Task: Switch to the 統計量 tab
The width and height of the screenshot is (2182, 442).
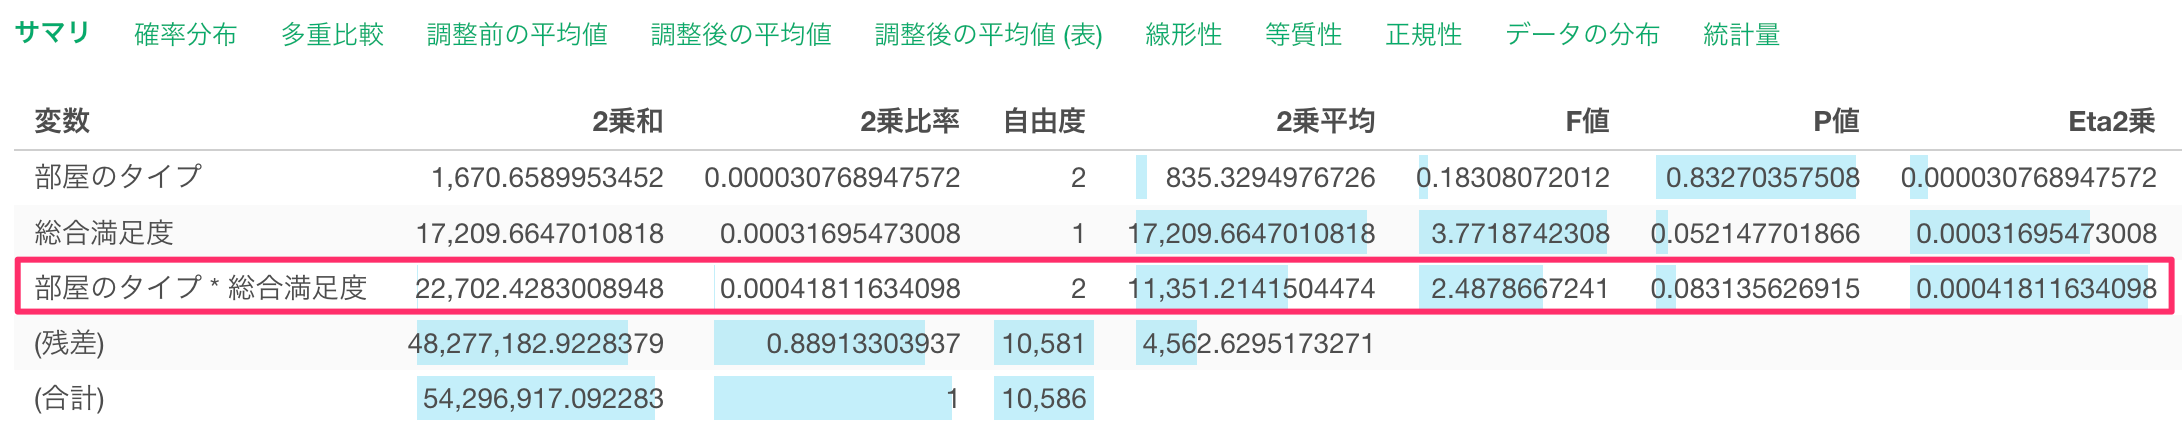Action: coord(1741,35)
